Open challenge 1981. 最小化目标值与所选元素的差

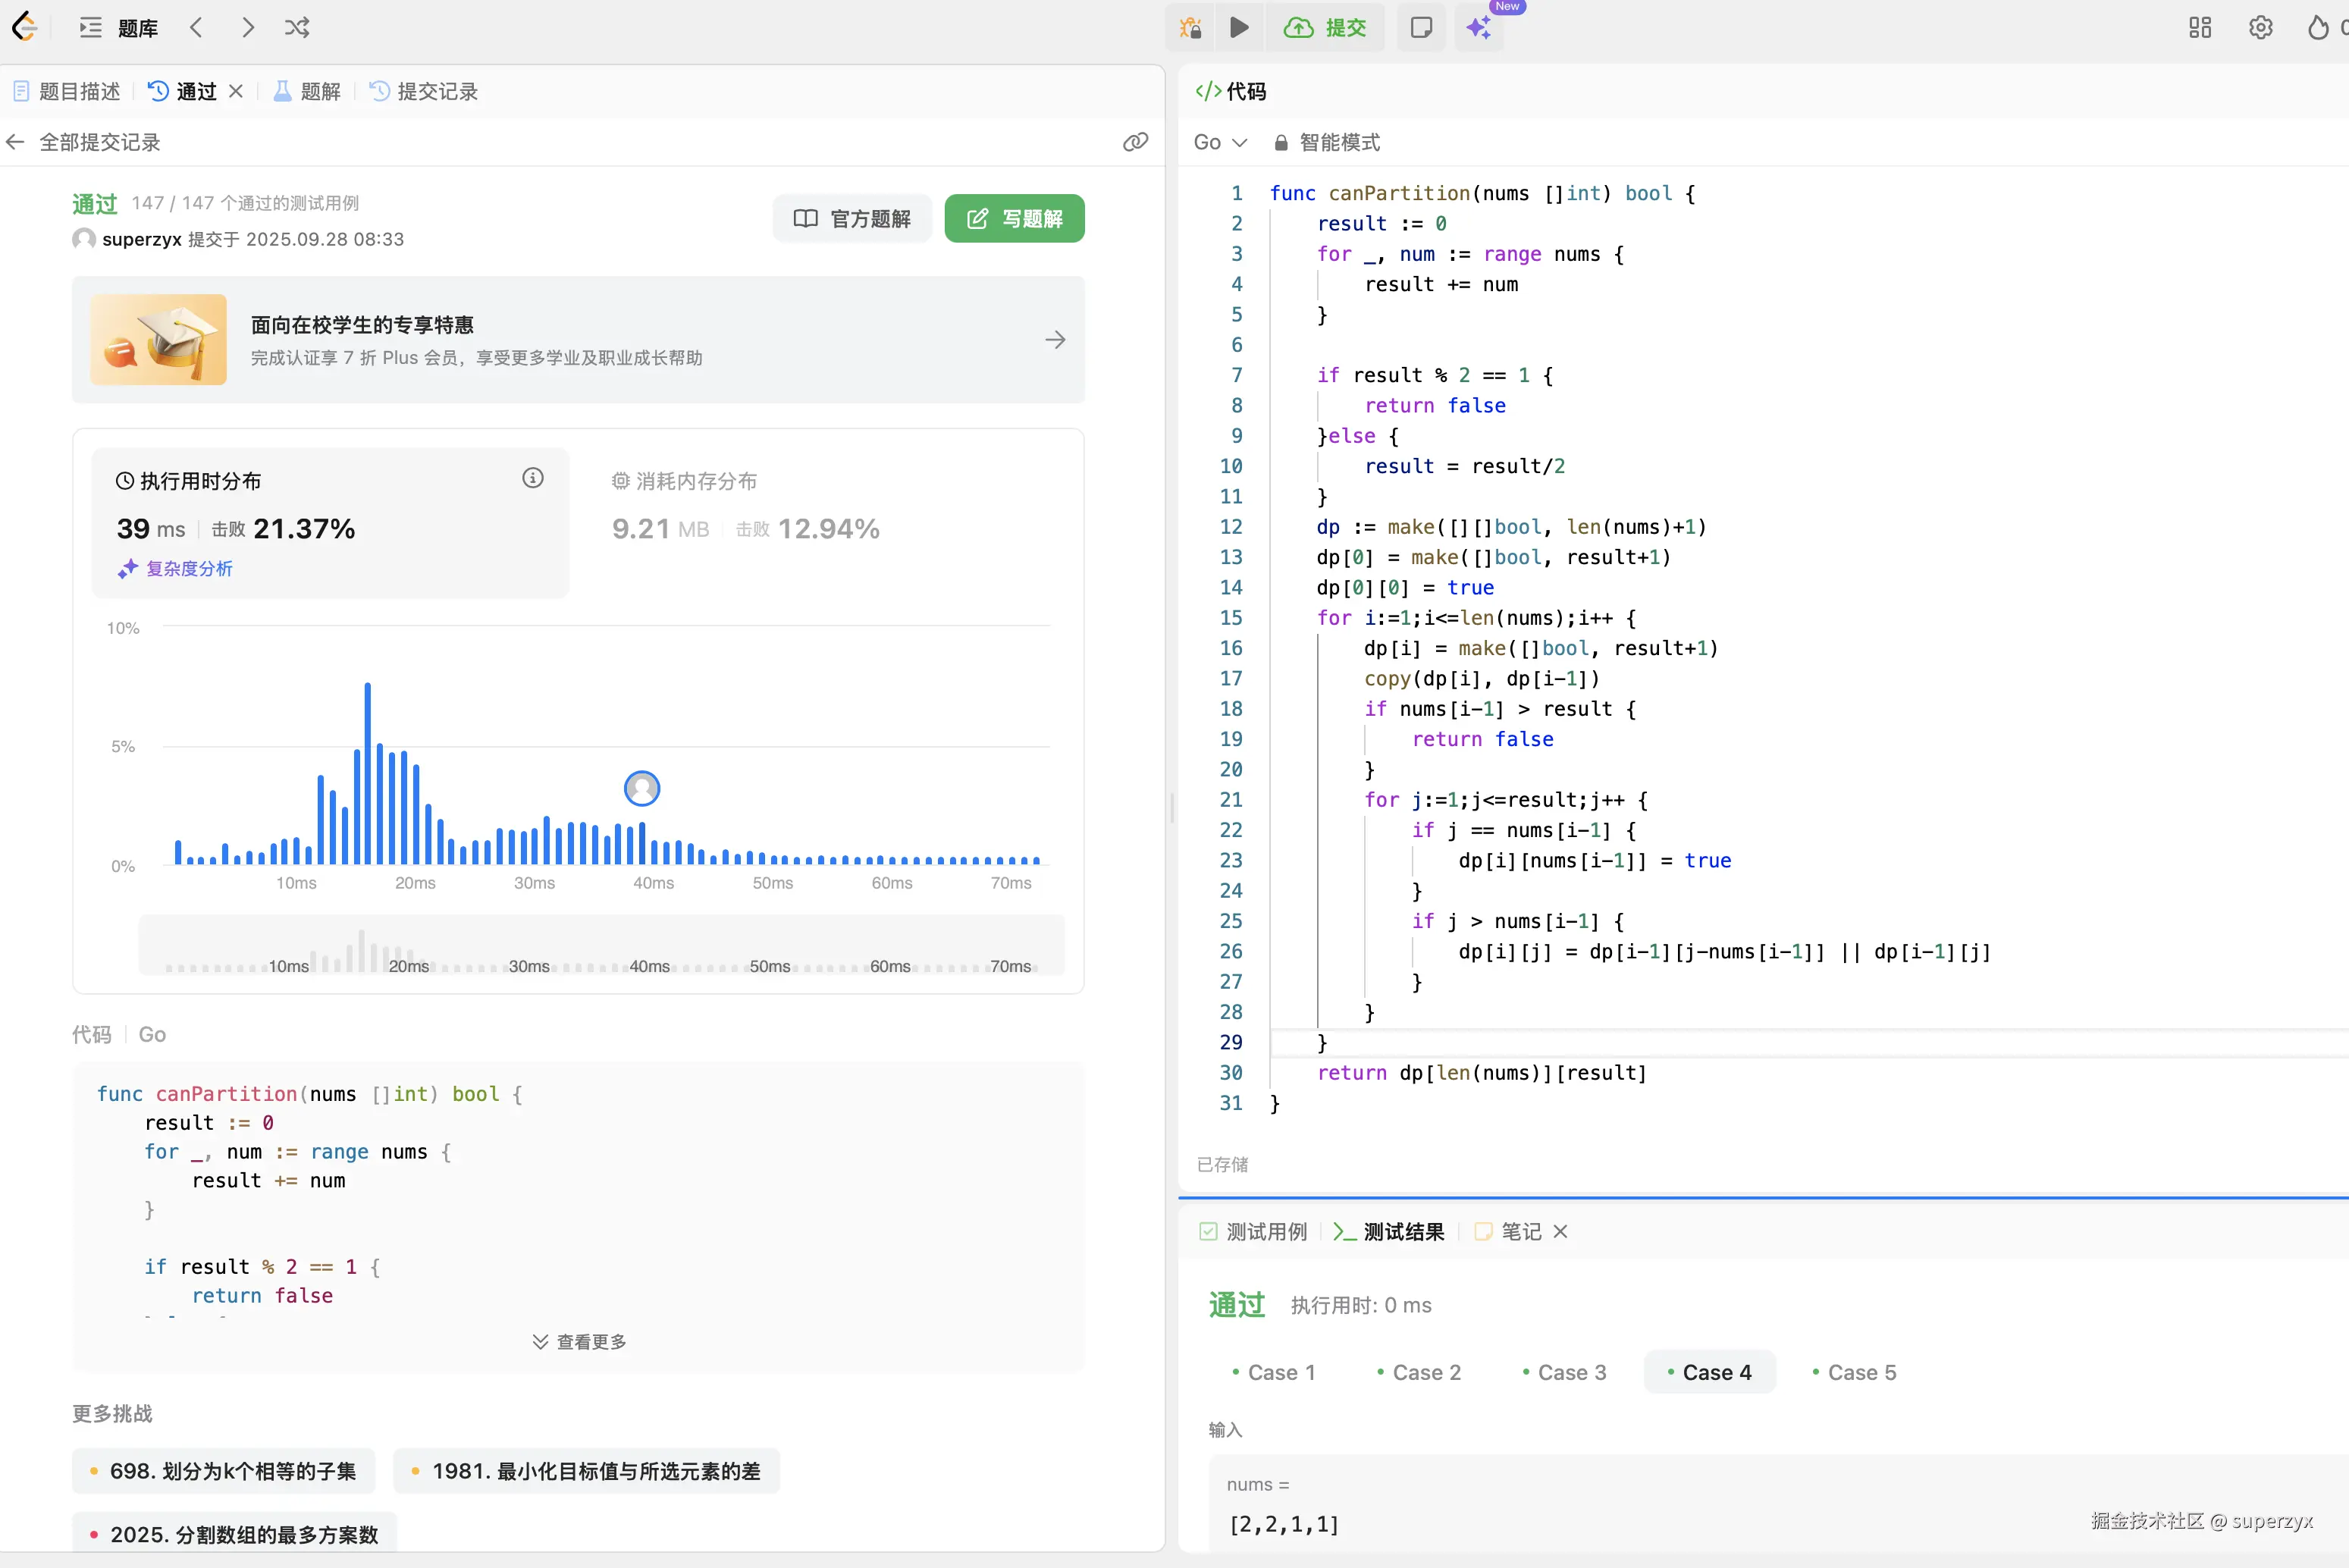(586, 1471)
